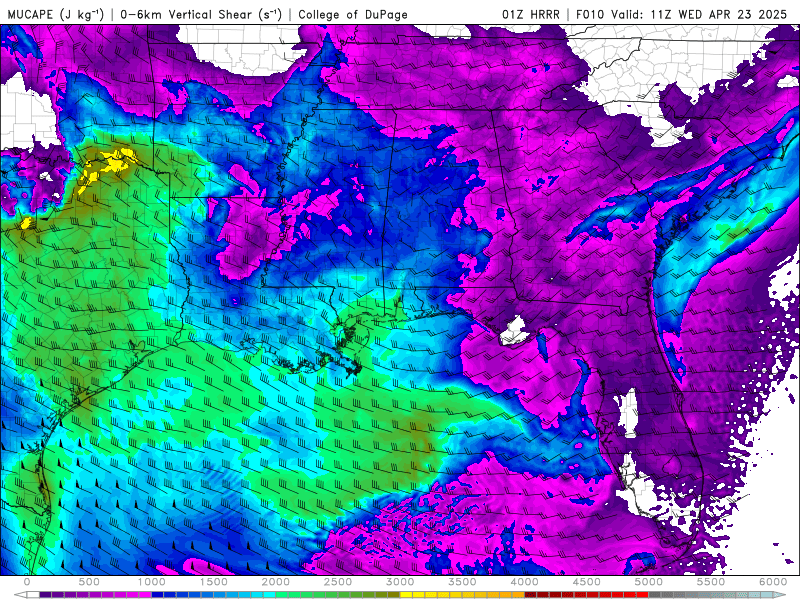Image resolution: width=800 pixels, height=600 pixels.
Task: Click the 3500 label on the color scale
Action: 463,582
